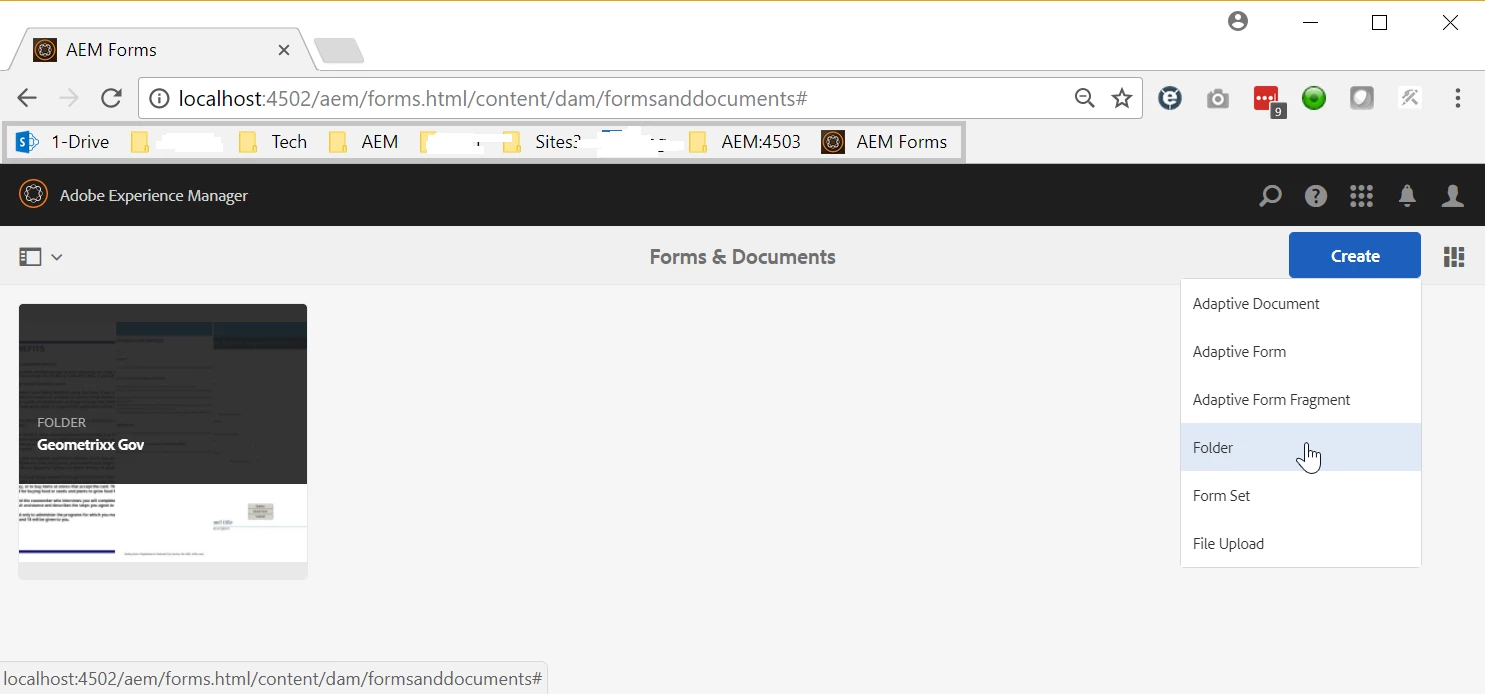Click the gray shield extension icon
The image size is (1485, 694).
[x=1362, y=98]
